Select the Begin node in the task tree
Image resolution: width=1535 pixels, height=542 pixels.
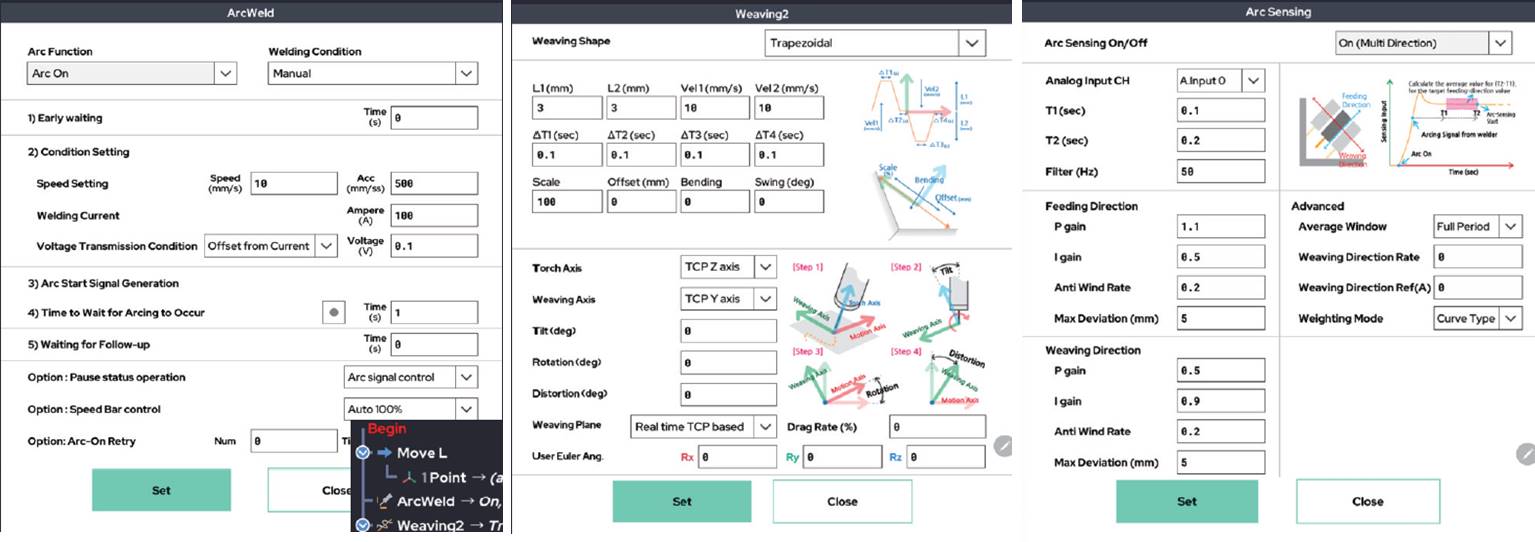point(387,428)
